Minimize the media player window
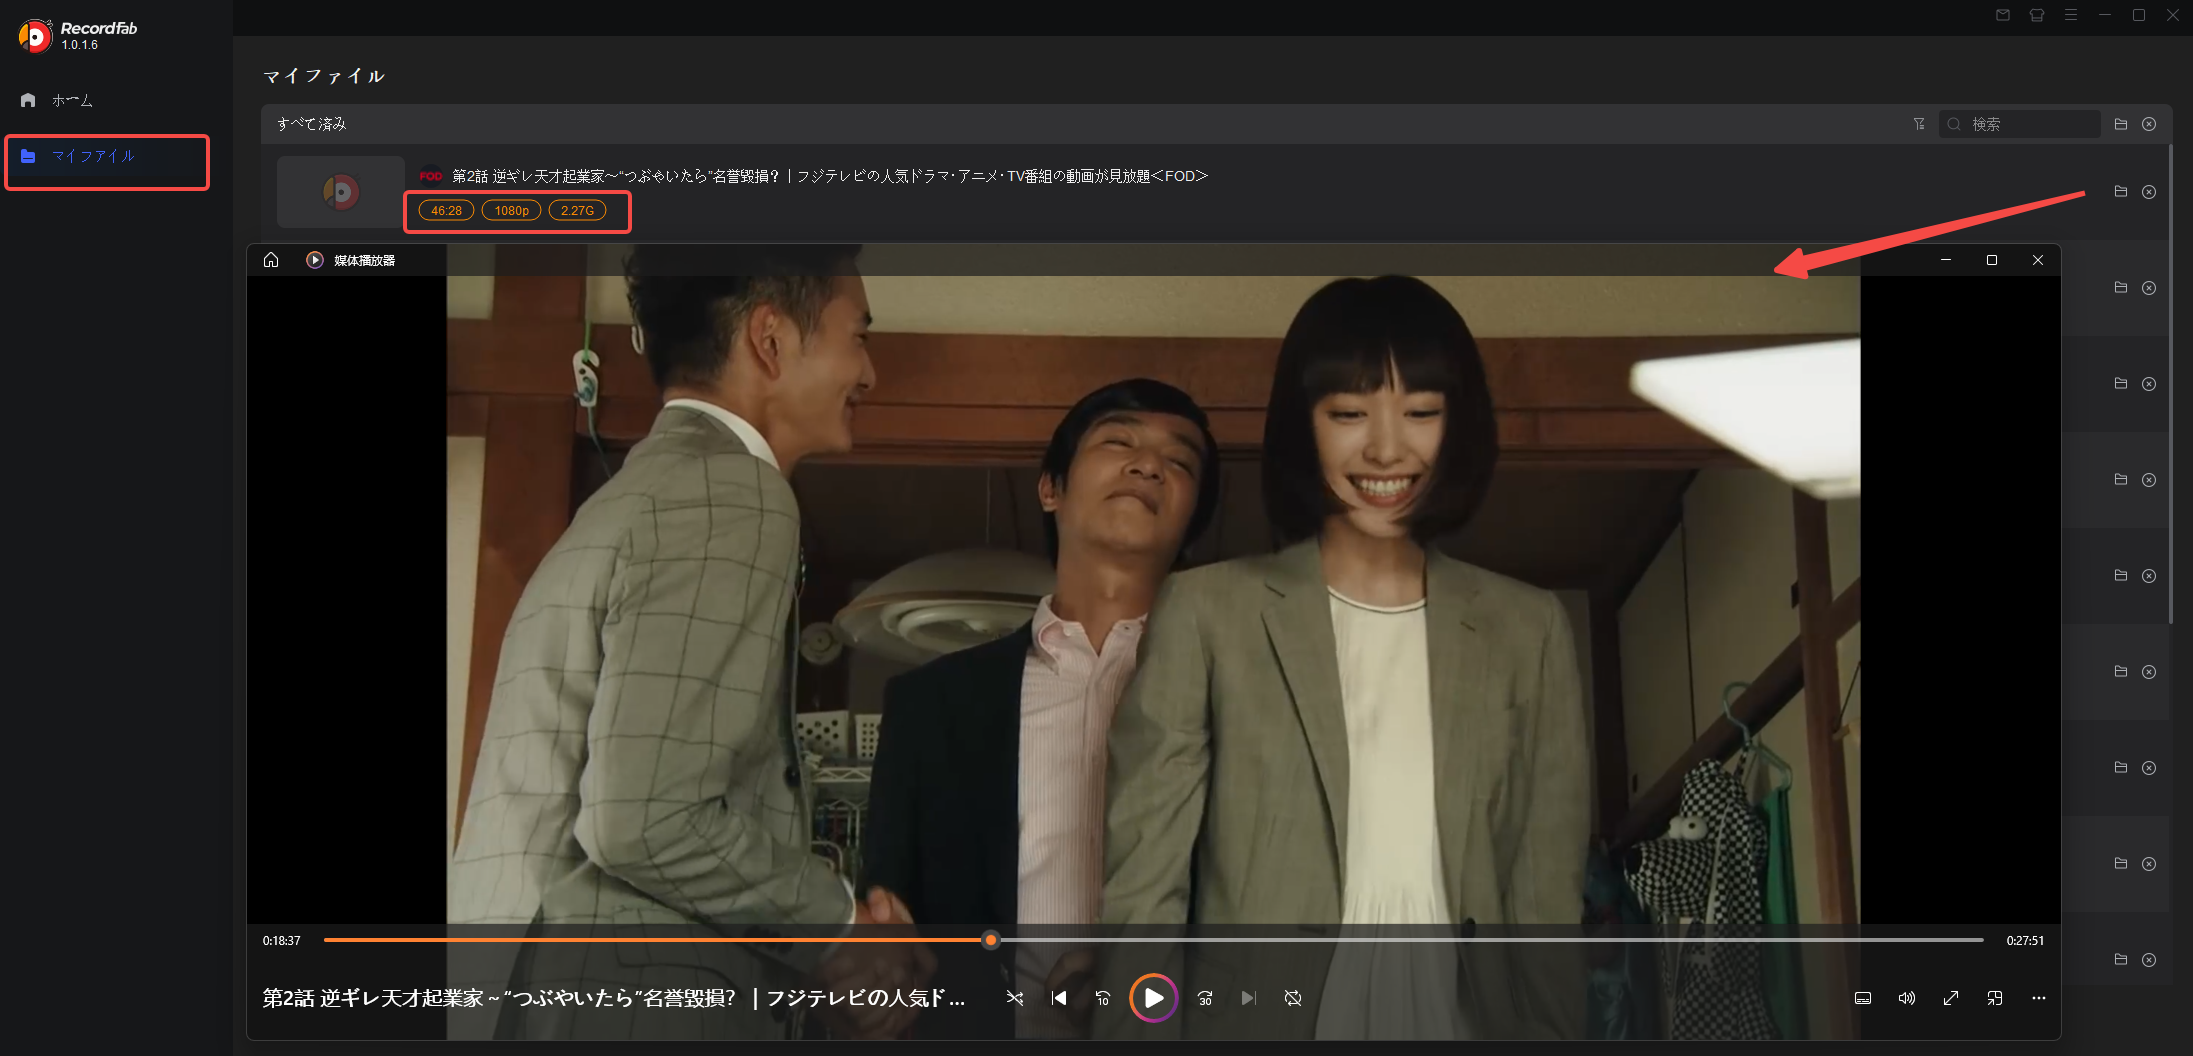Image resolution: width=2193 pixels, height=1056 pixels. coord(1946,260)
